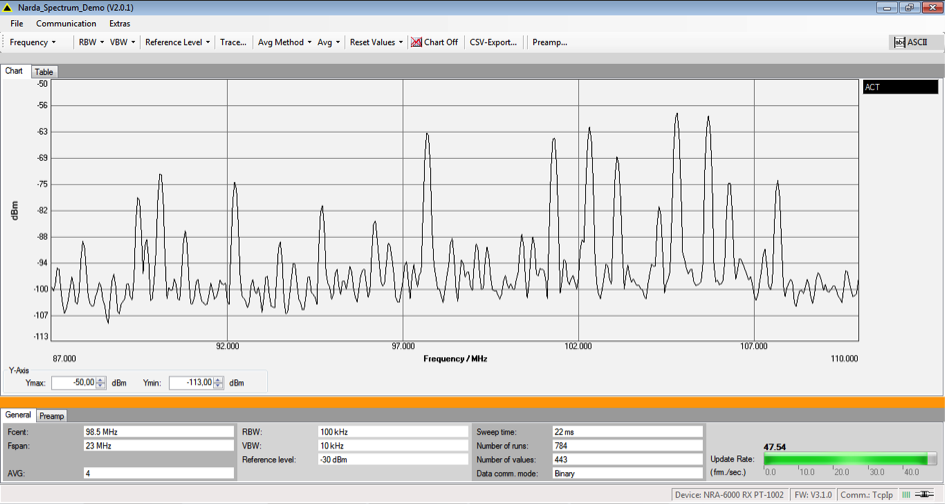Click the 'Frequency / MHz' axis title
The height and width of the screenshot is (504, 945).
455,359
